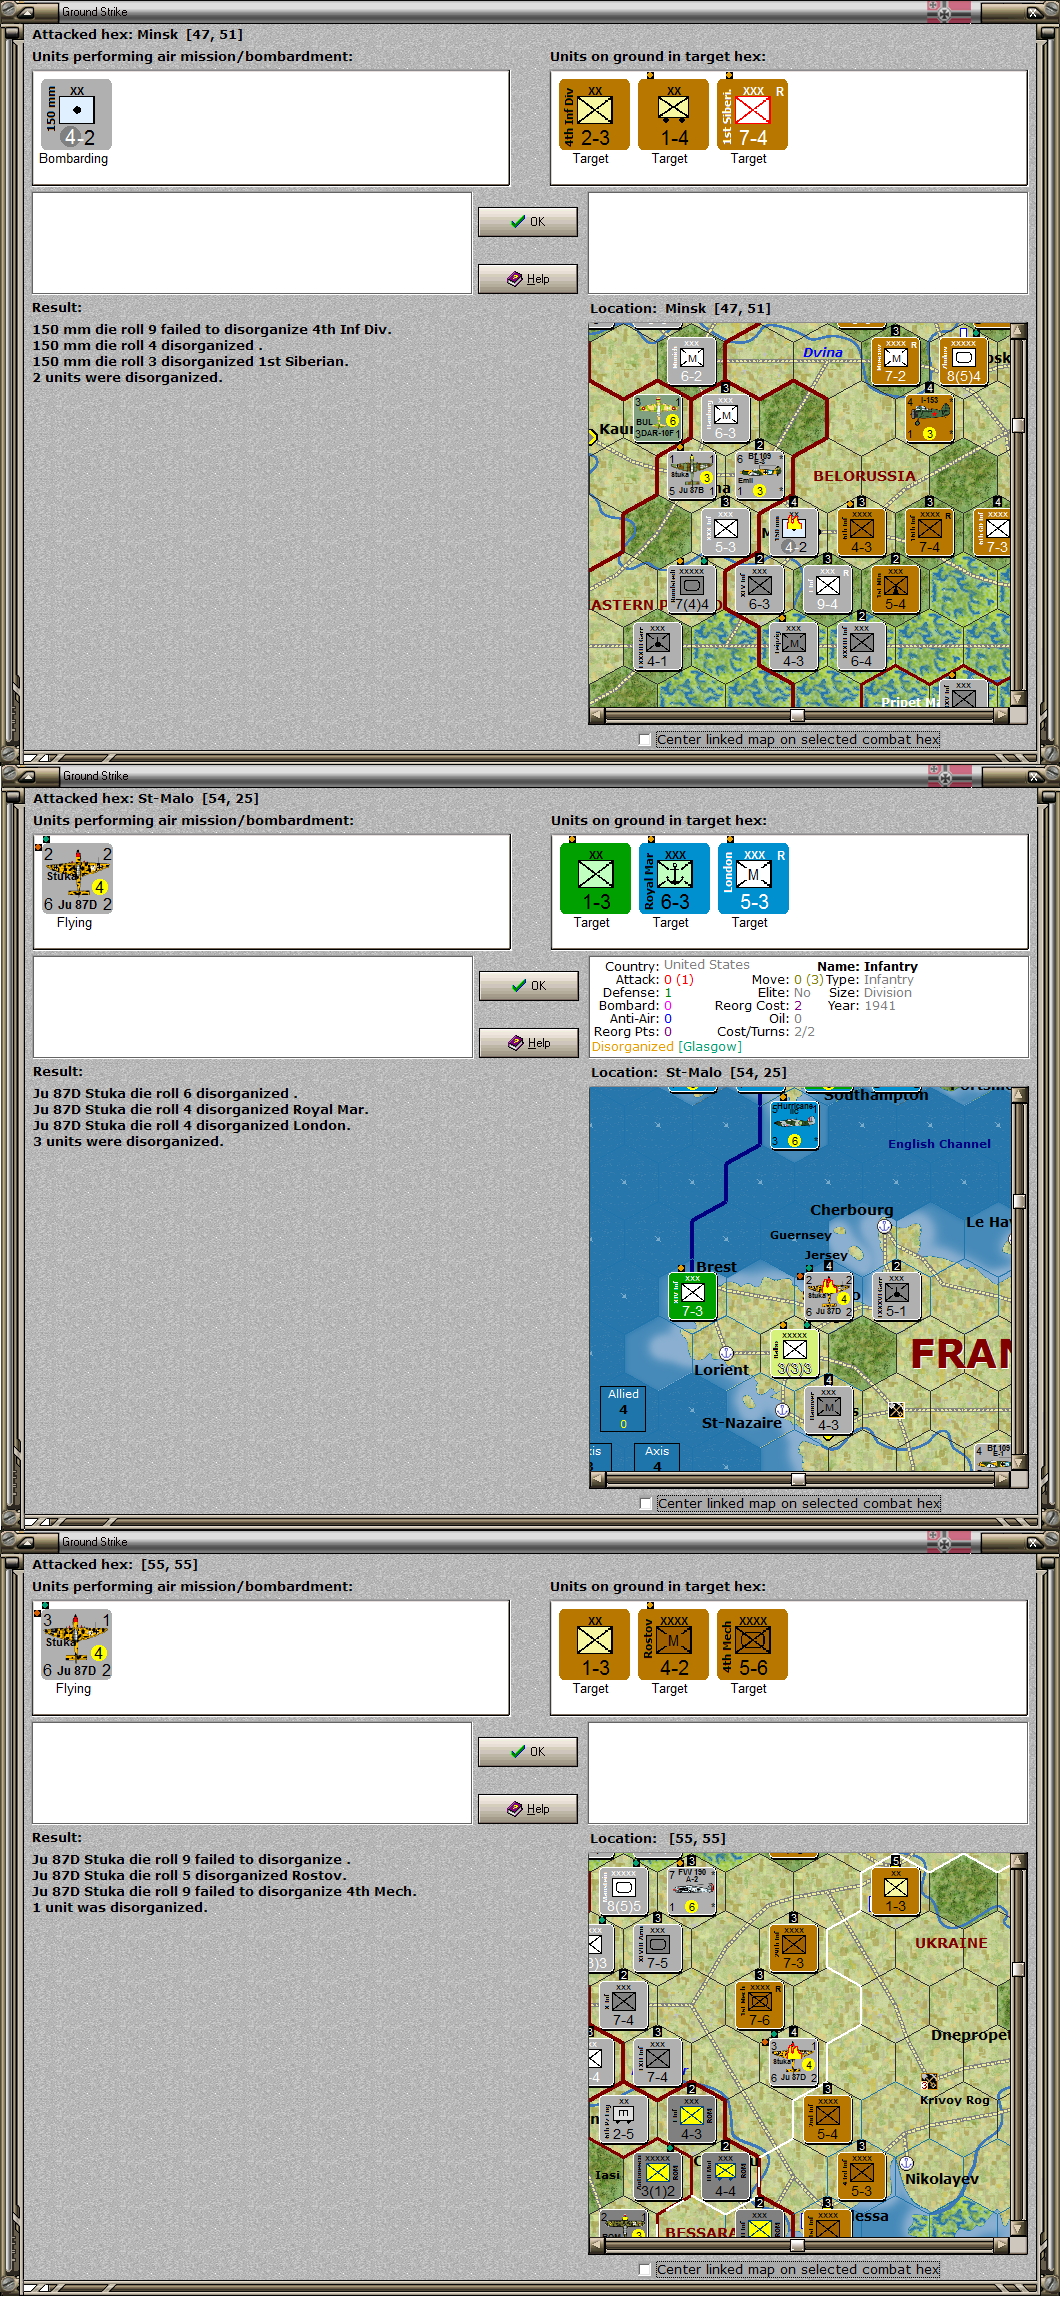Enable center linked map checkbox in bottom window
1060x2300 pixels.
click(x=645, y=2270)
